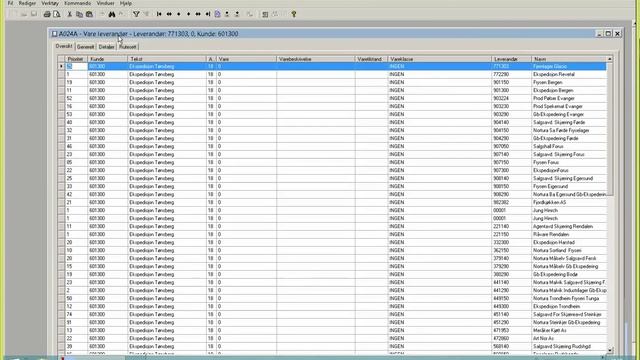Apply filter using the funnel icon
The width and height of the screenshot is (640, 360).
136,14
